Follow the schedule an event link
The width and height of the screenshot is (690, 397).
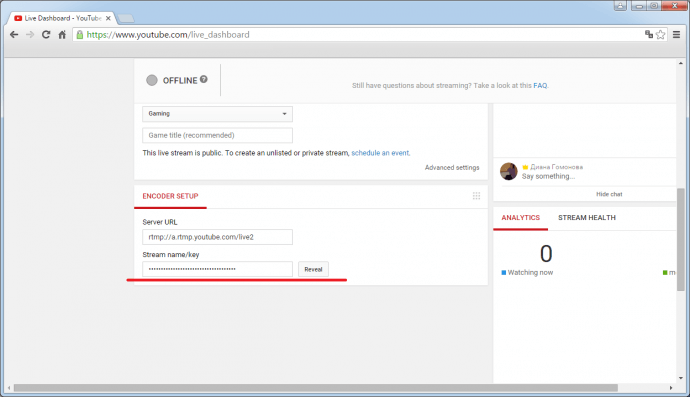pos(380,153)
